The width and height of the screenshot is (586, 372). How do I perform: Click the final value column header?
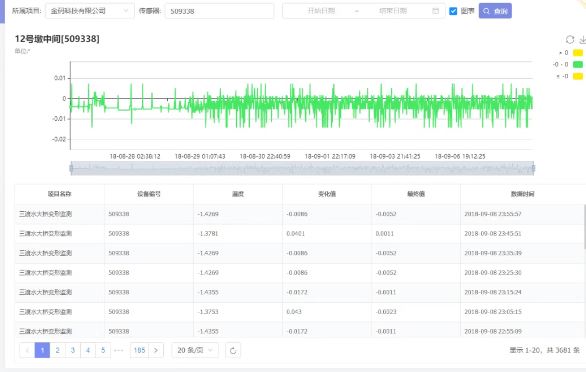416,194
